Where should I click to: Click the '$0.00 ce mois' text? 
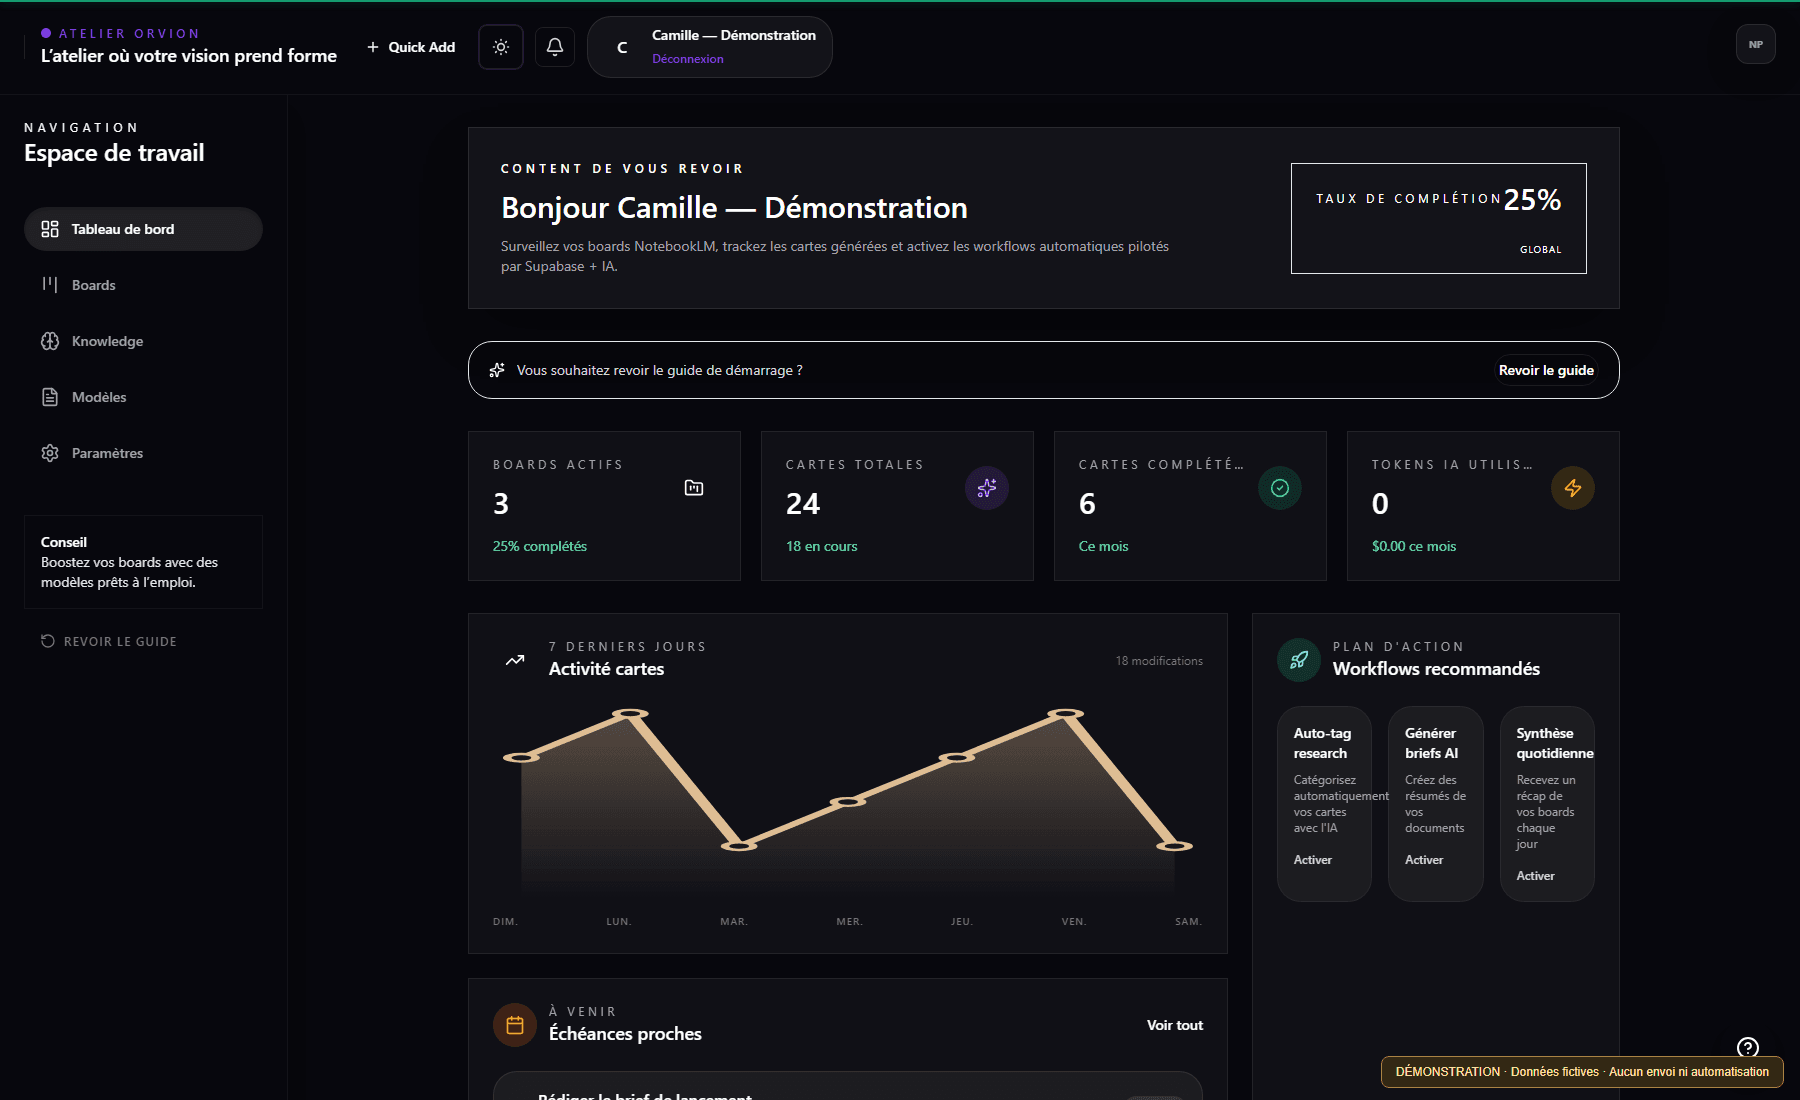pos(1414,546)
